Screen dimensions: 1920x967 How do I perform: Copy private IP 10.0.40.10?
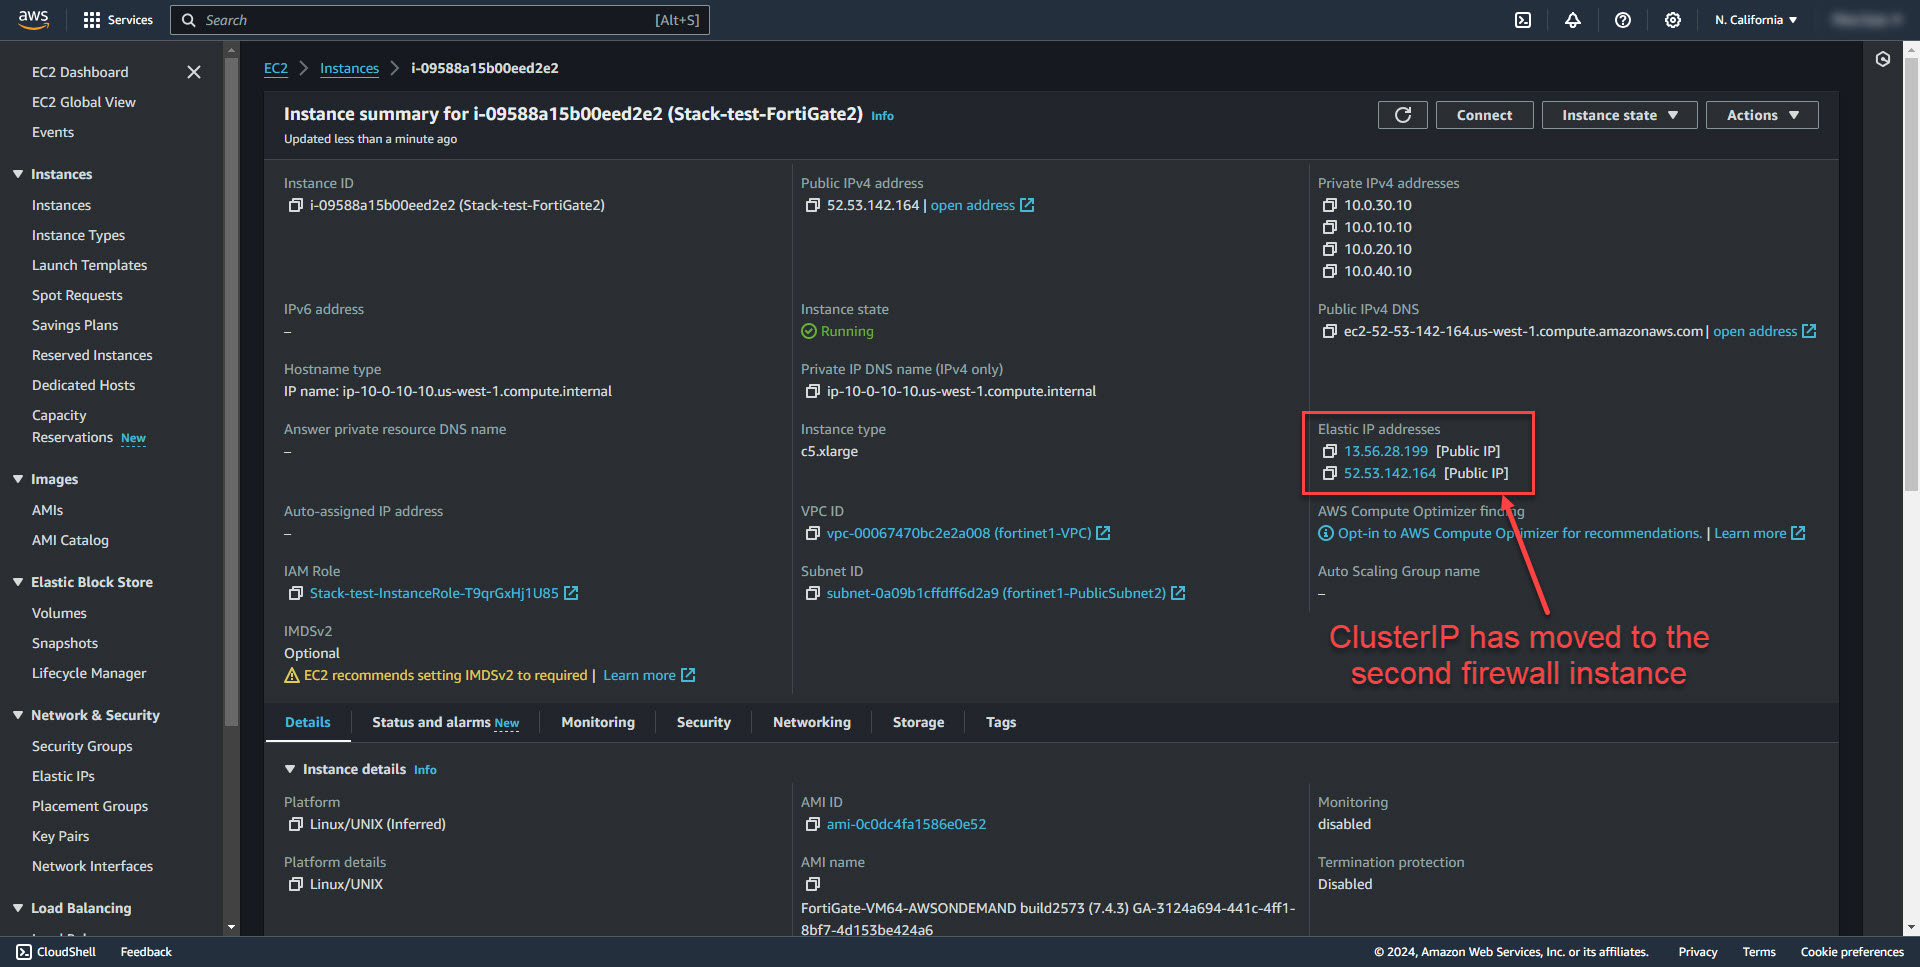point(1330,271)
